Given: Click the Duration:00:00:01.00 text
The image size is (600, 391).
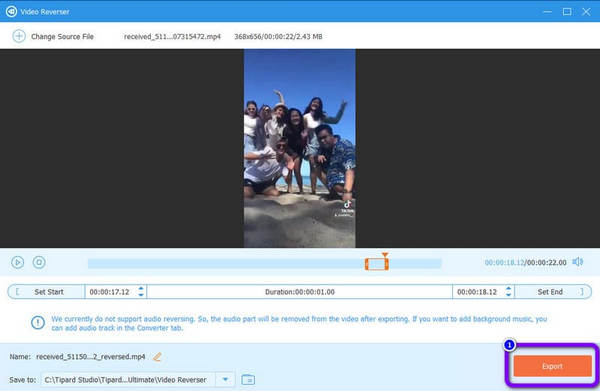Looking at the screenshot, I should click(300, 292).
